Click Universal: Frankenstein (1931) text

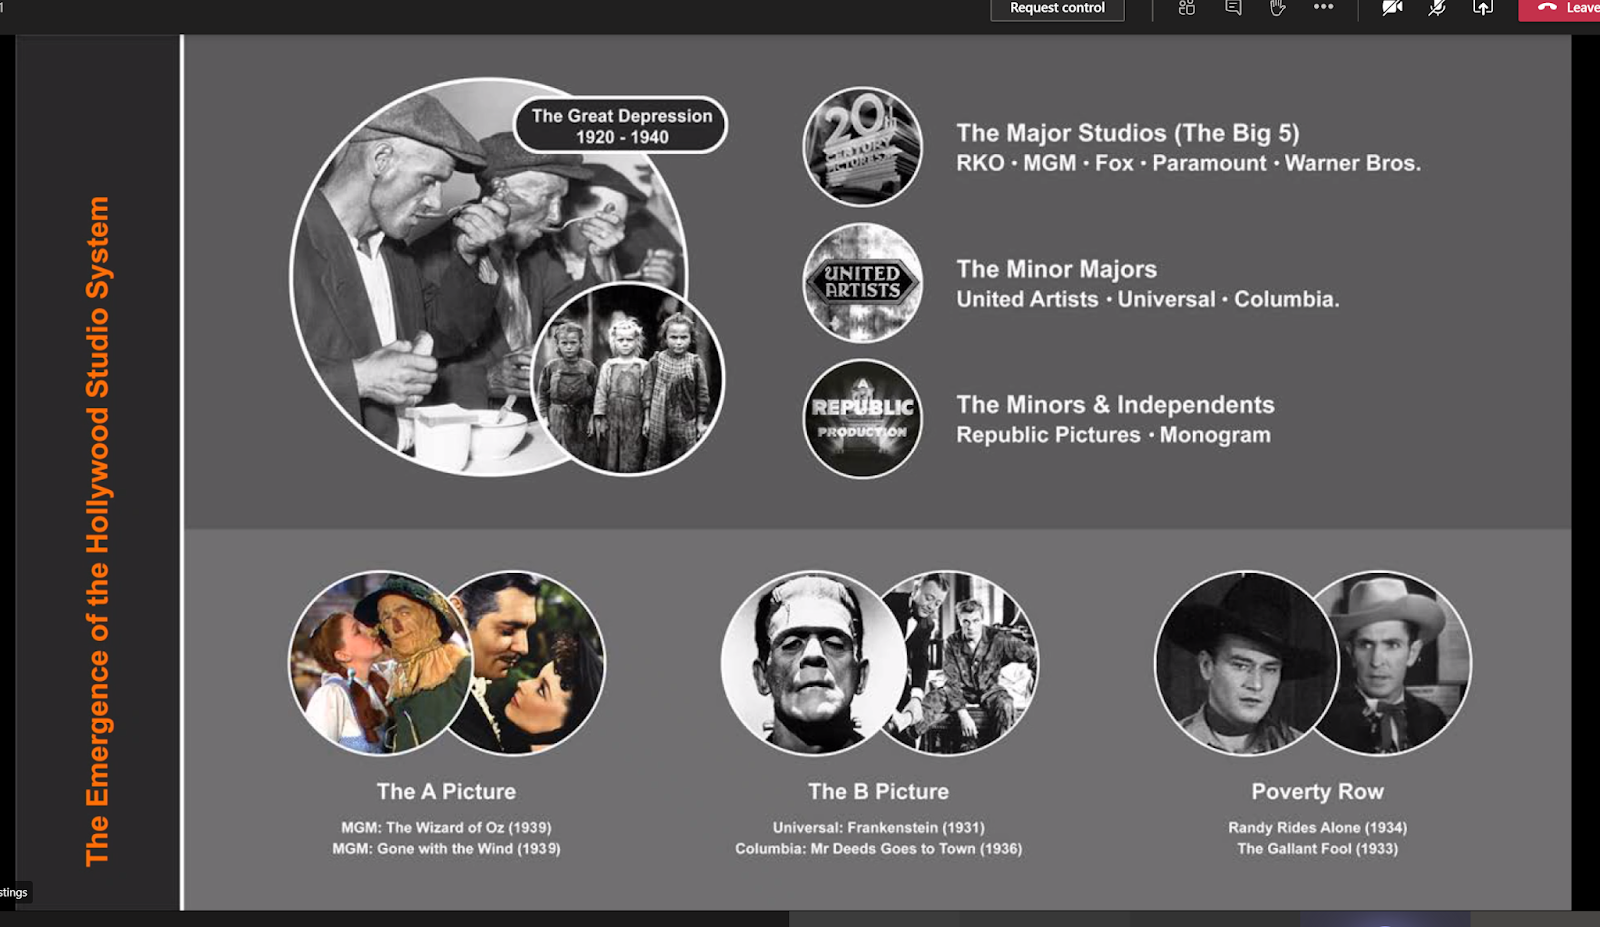tap(878, 827)
